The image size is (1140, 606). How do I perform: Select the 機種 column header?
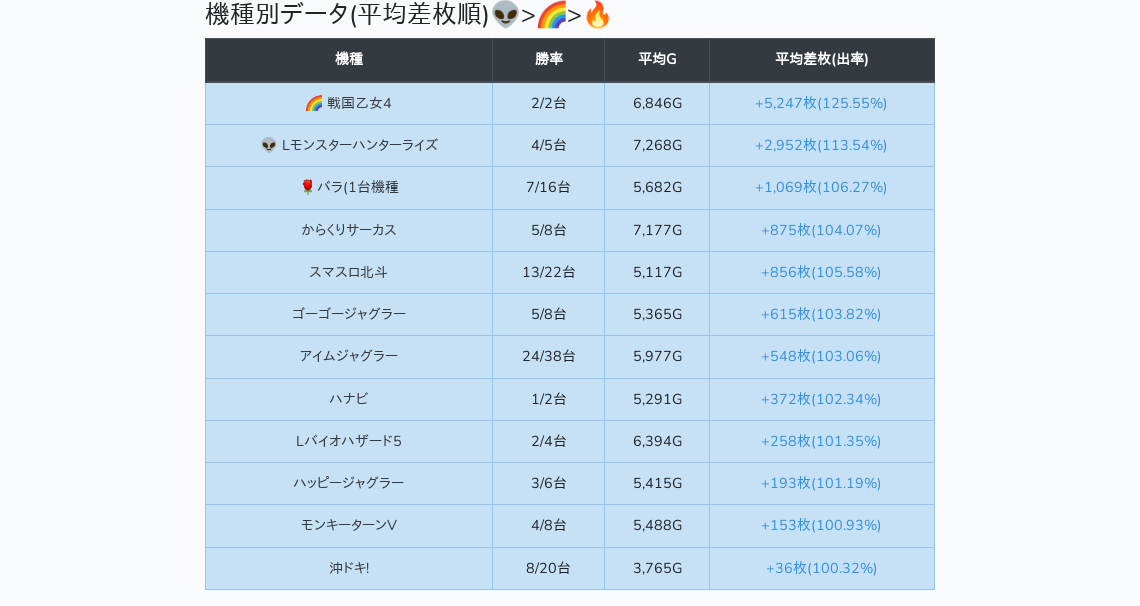pos(349,59)
